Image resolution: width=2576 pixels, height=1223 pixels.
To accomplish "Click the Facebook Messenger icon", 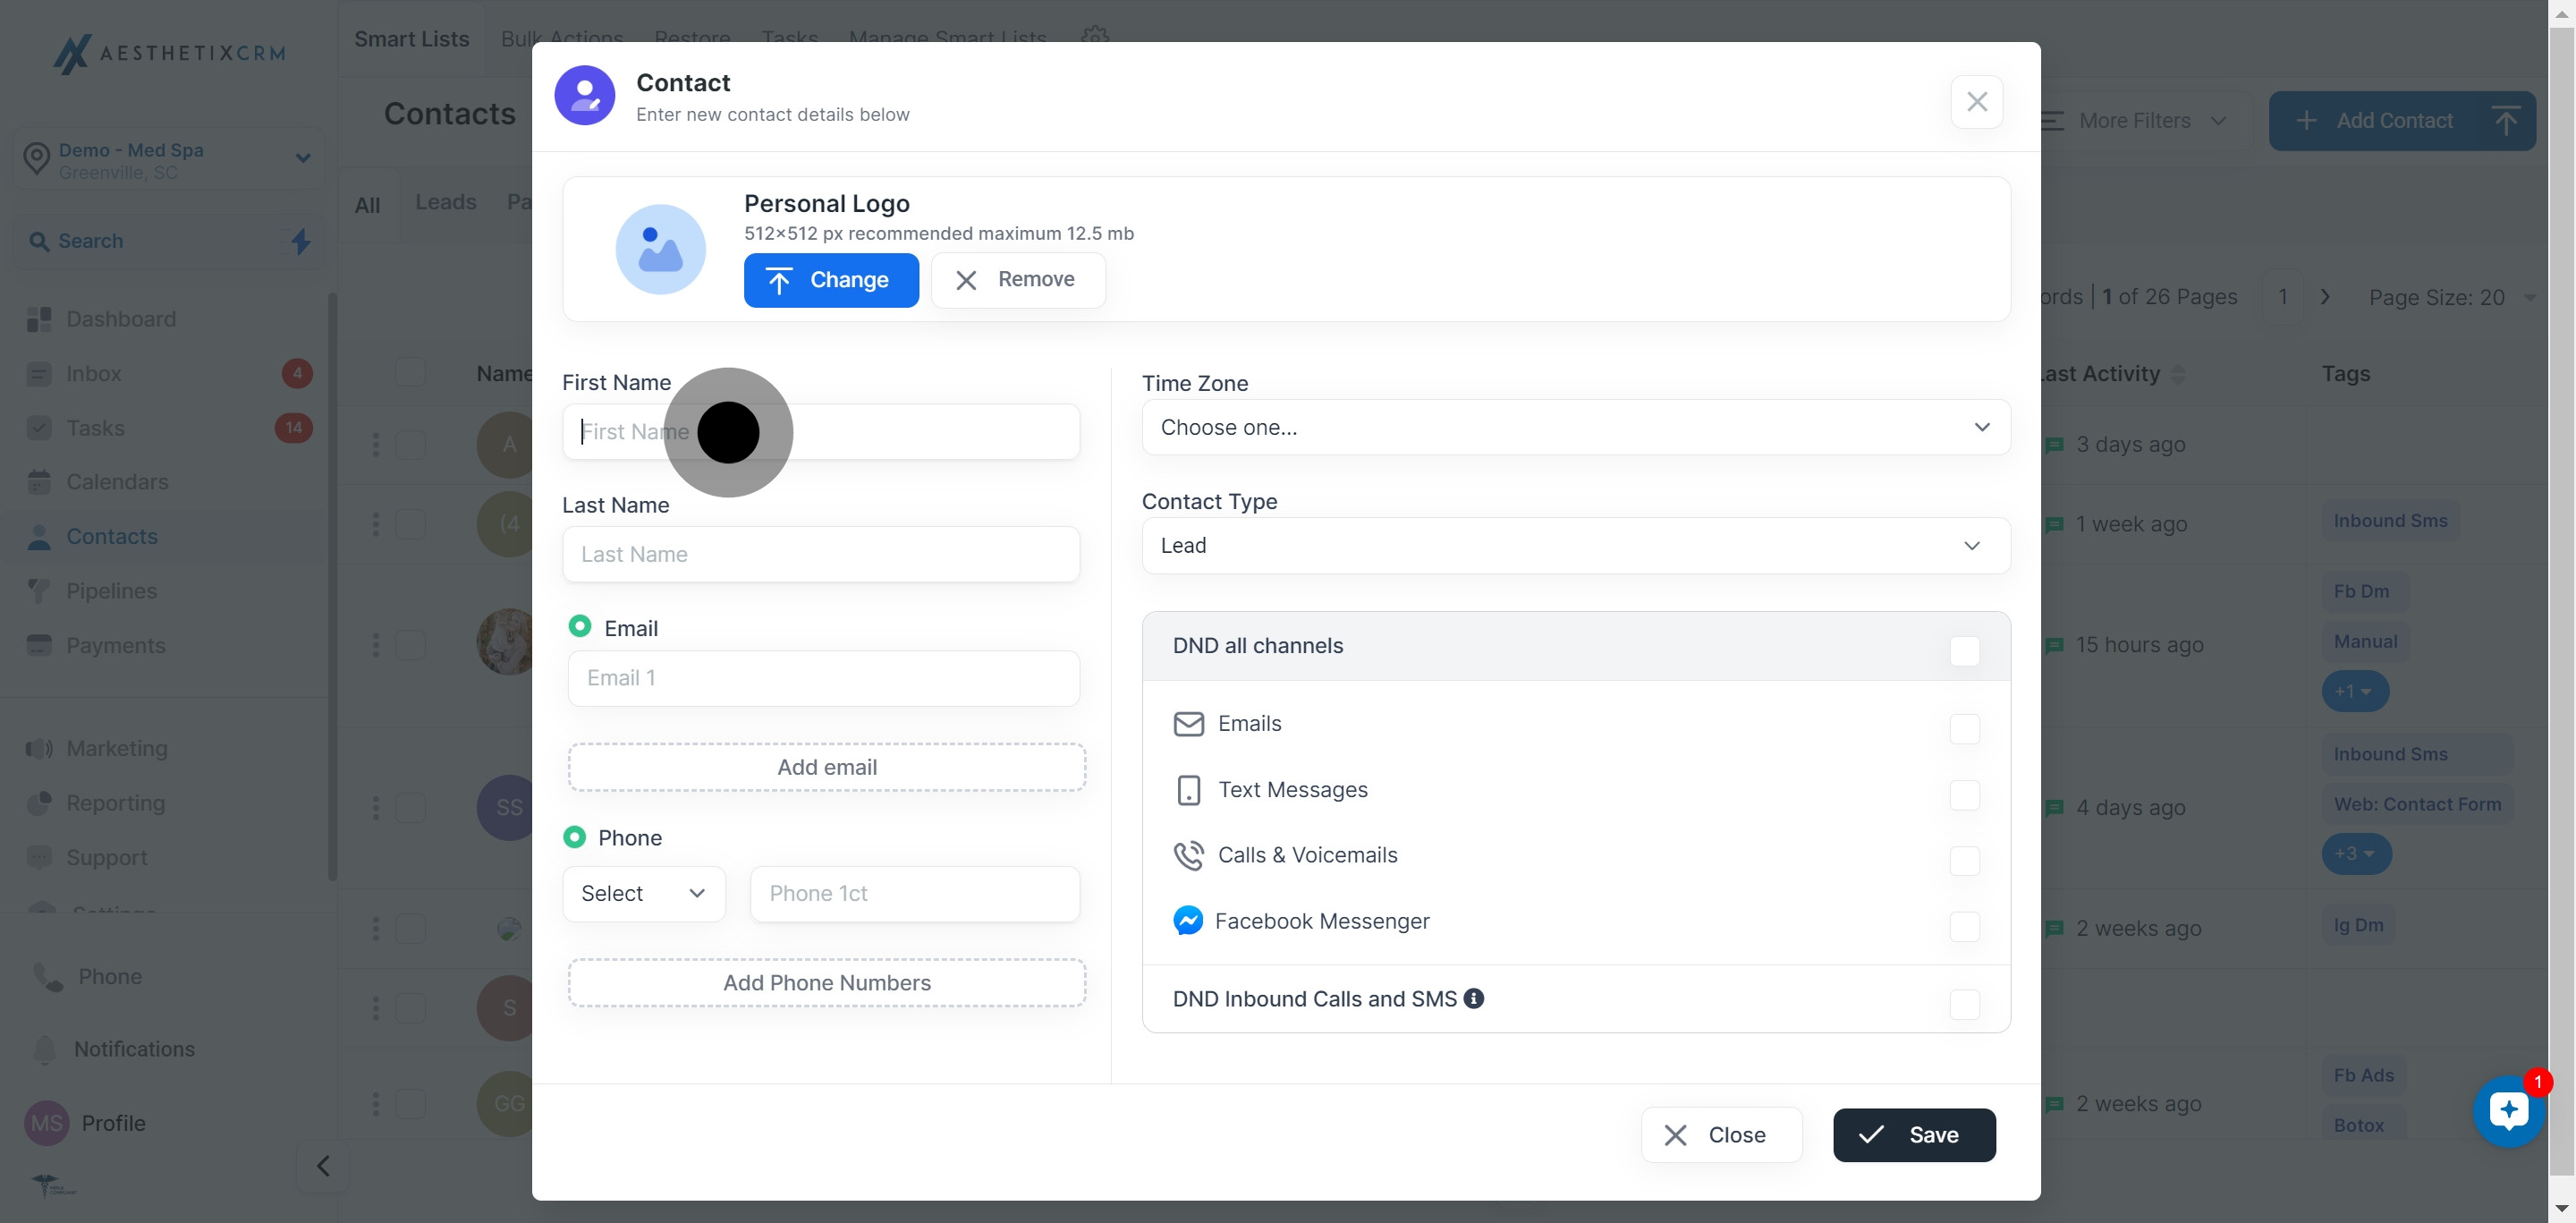I will click(x=1187, y=920).
